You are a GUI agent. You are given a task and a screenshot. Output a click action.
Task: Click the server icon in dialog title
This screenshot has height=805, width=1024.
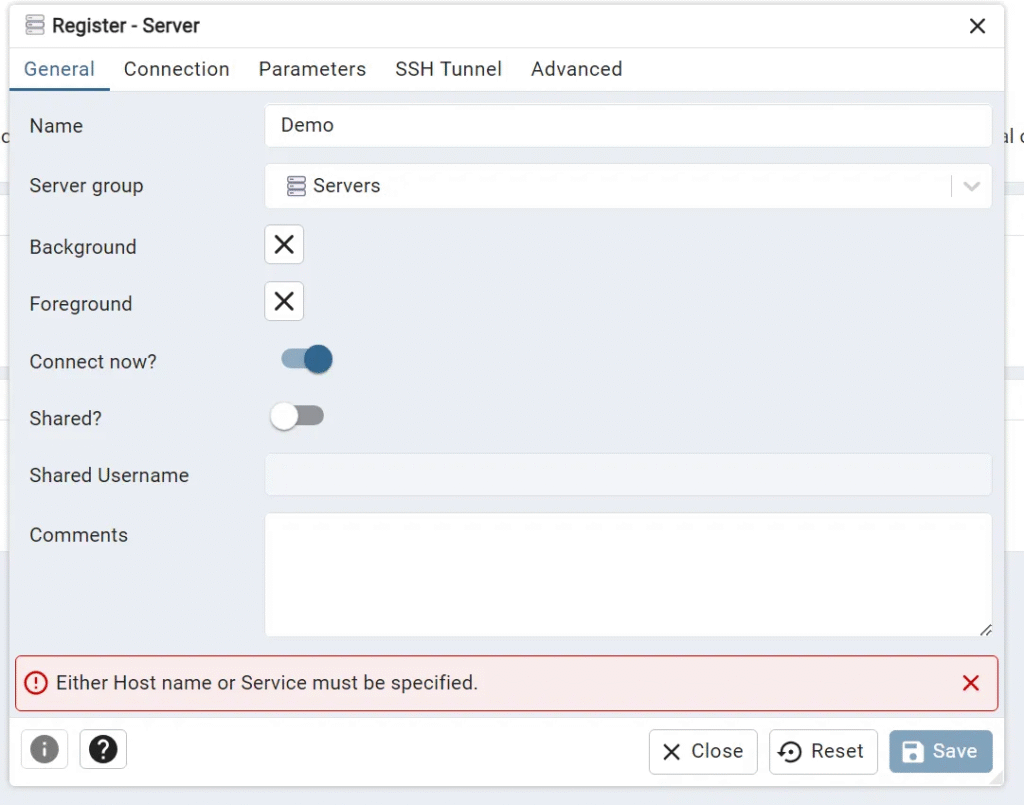click(35, 25)
